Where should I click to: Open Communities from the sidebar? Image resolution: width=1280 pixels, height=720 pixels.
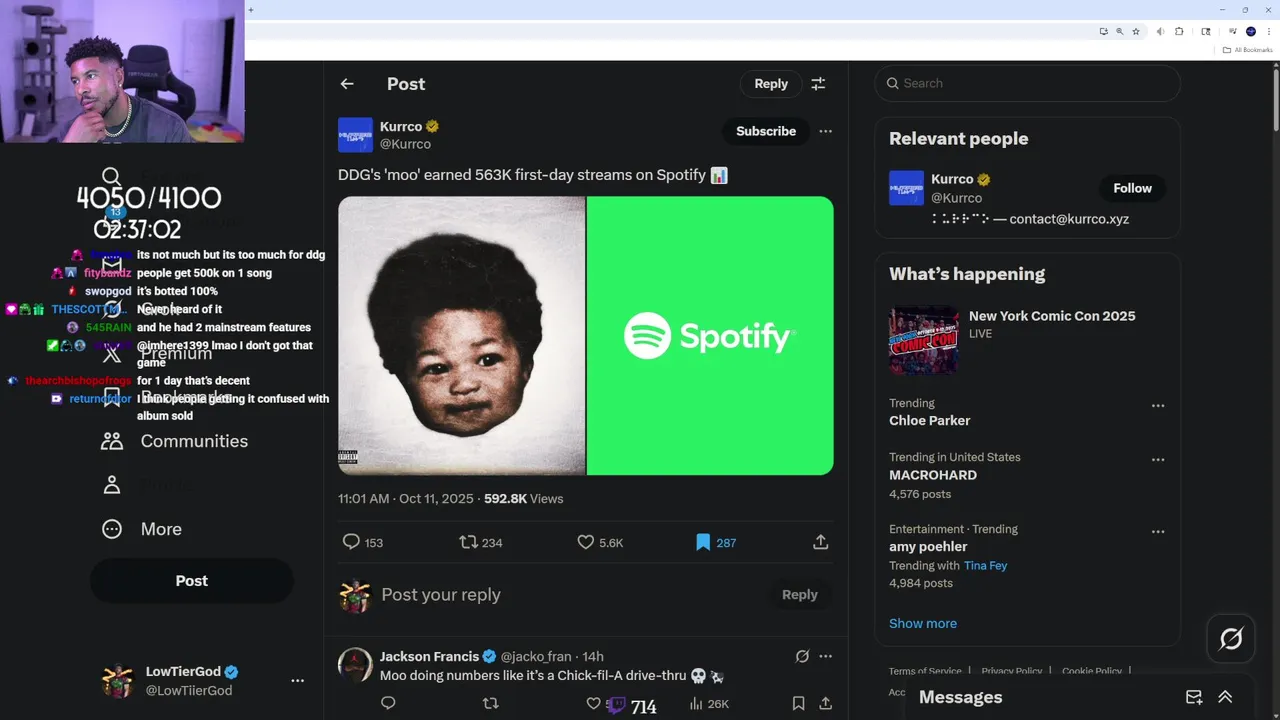pos(174,441)
